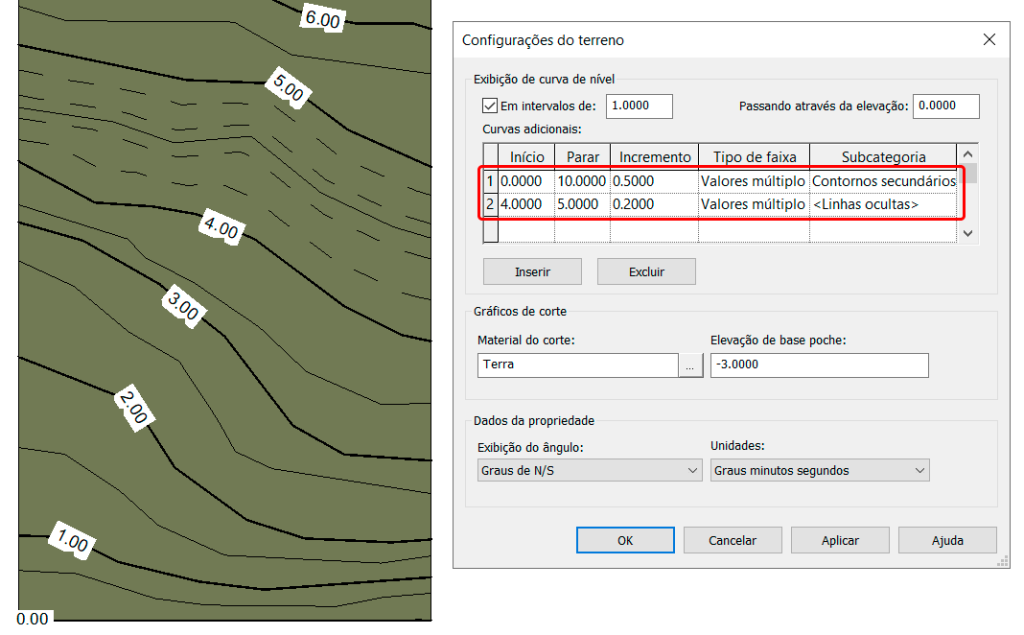
Task: Click the Cancelar button
Action: (x=732, y=539)
